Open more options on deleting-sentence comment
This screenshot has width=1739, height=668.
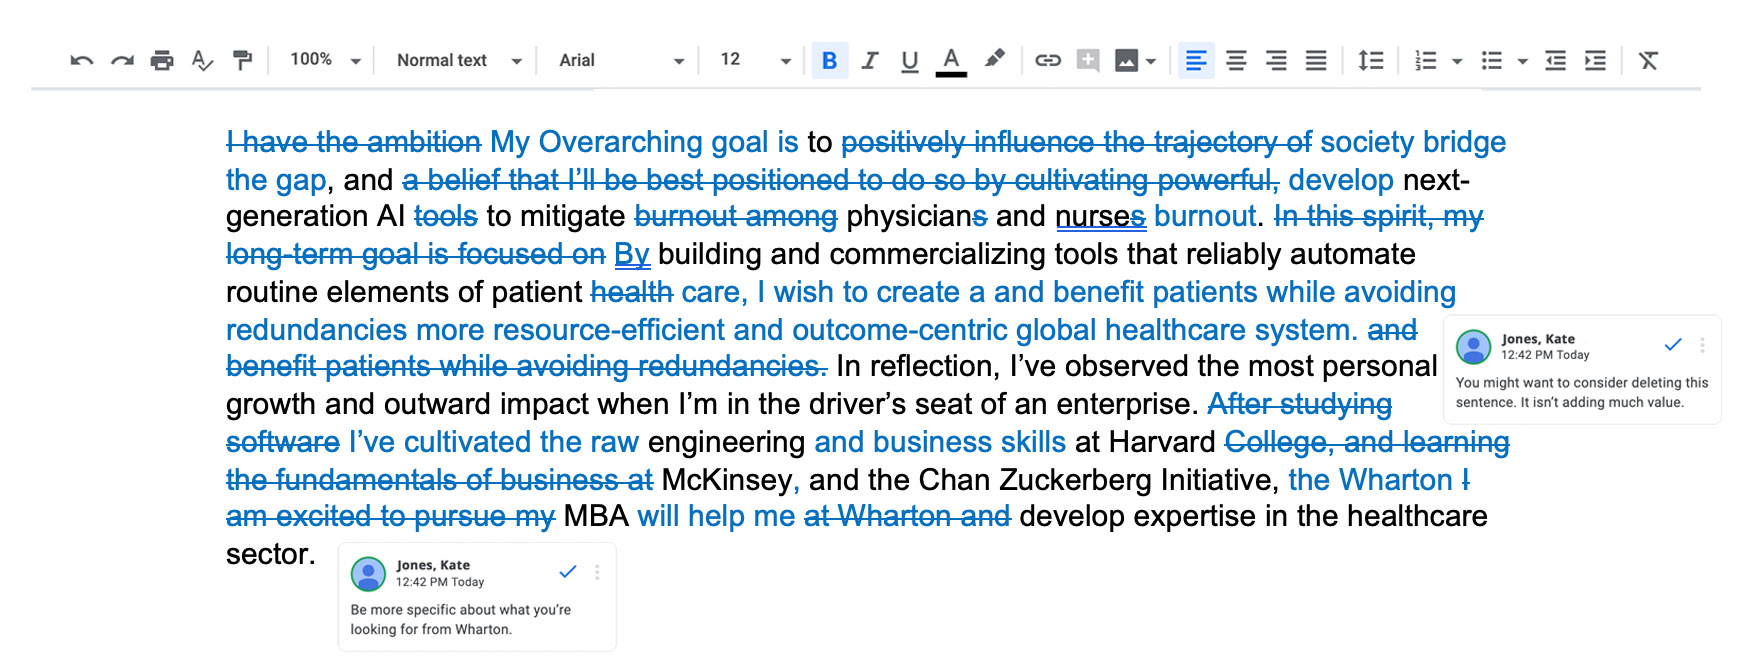(x=1702, y=345)
